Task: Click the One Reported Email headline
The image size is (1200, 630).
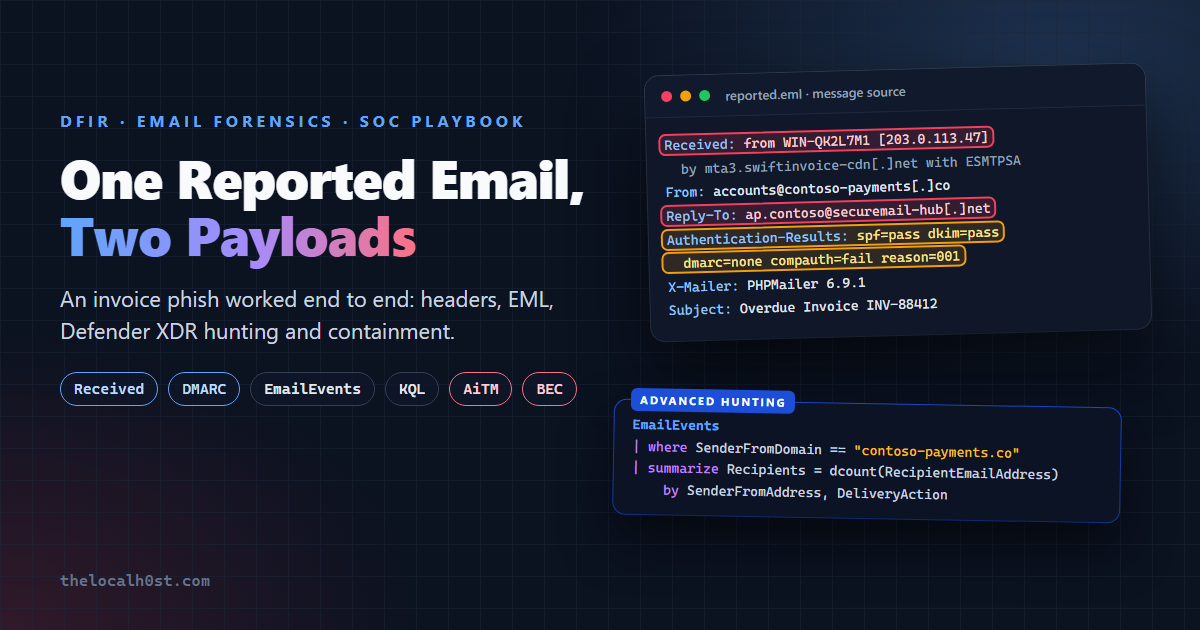Action: tap(323, 182)
